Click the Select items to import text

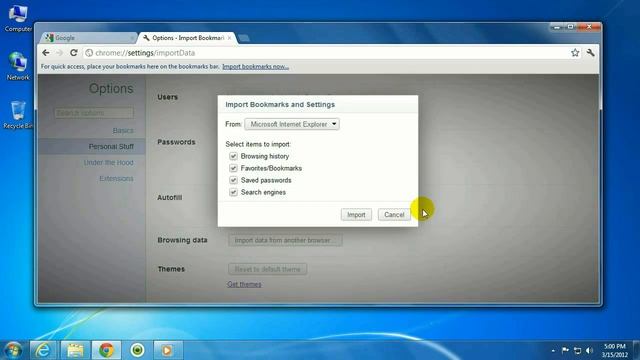click(x=258, y=144)
